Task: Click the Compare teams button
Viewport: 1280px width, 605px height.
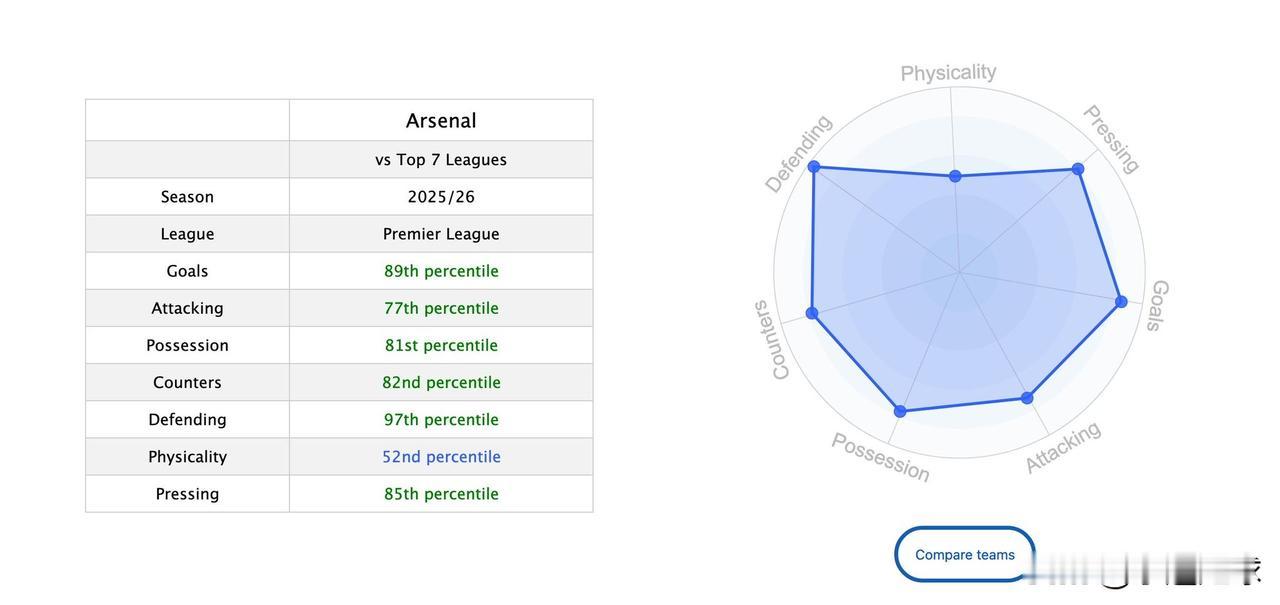Action: tap(964, 554)
